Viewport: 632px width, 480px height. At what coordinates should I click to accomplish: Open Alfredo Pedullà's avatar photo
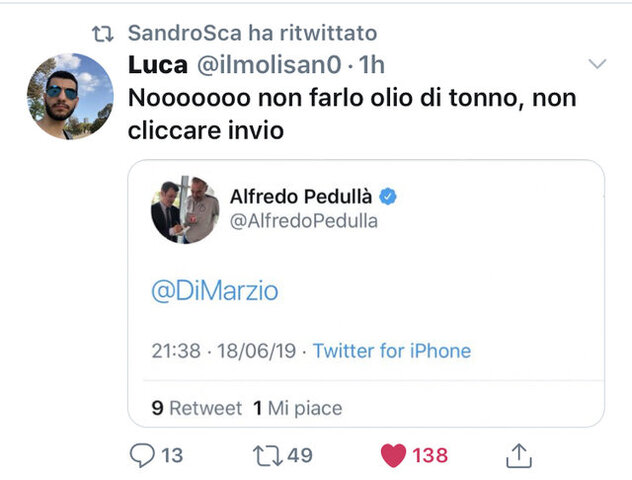click(184, 210)
